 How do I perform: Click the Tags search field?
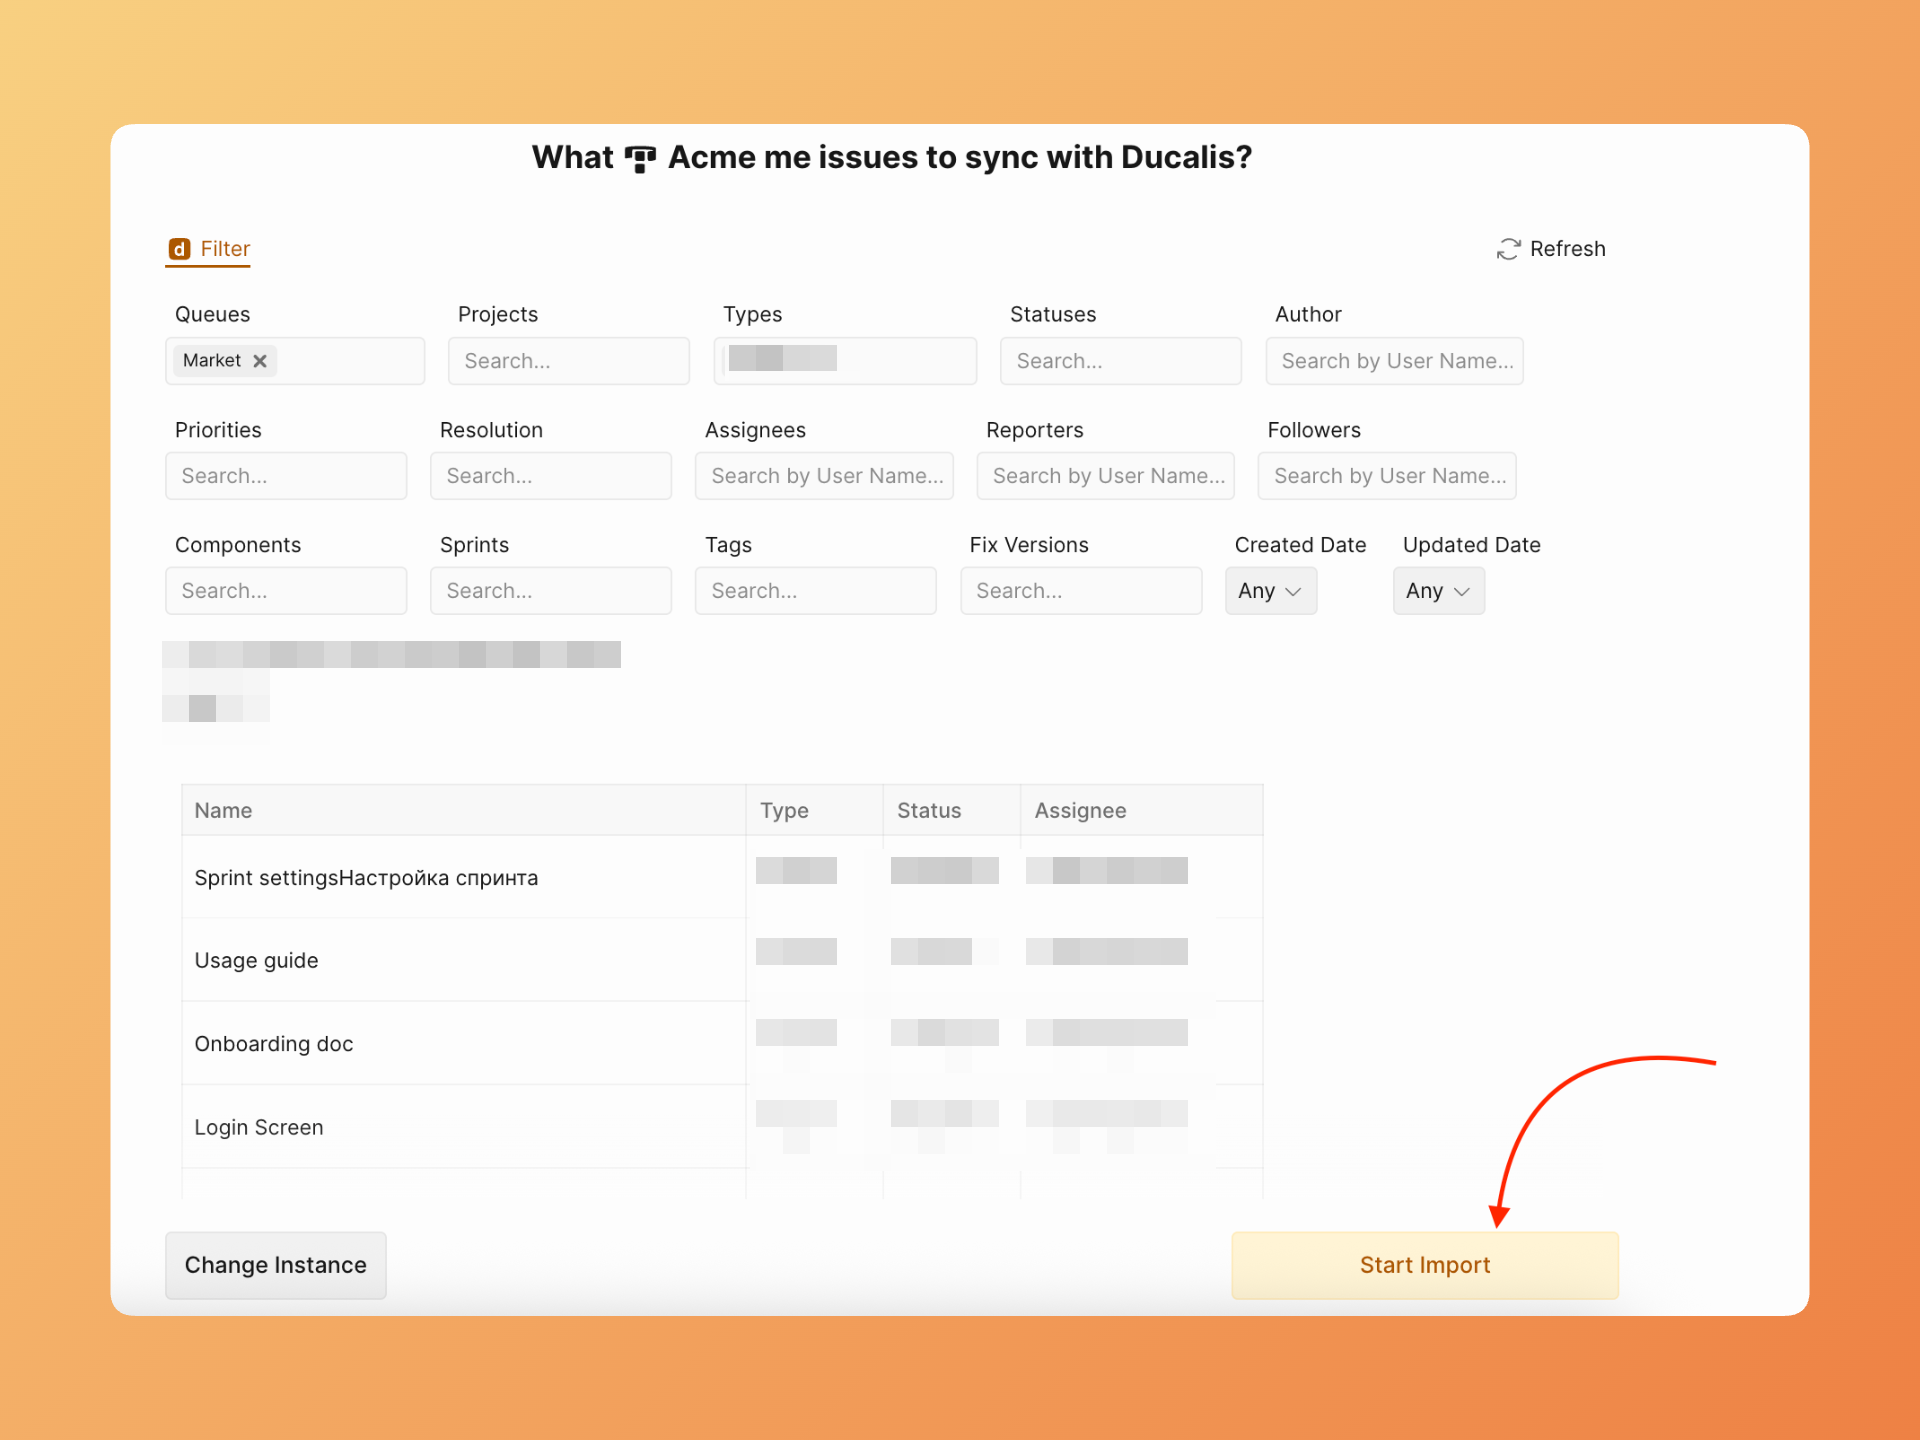pos(815,591)
